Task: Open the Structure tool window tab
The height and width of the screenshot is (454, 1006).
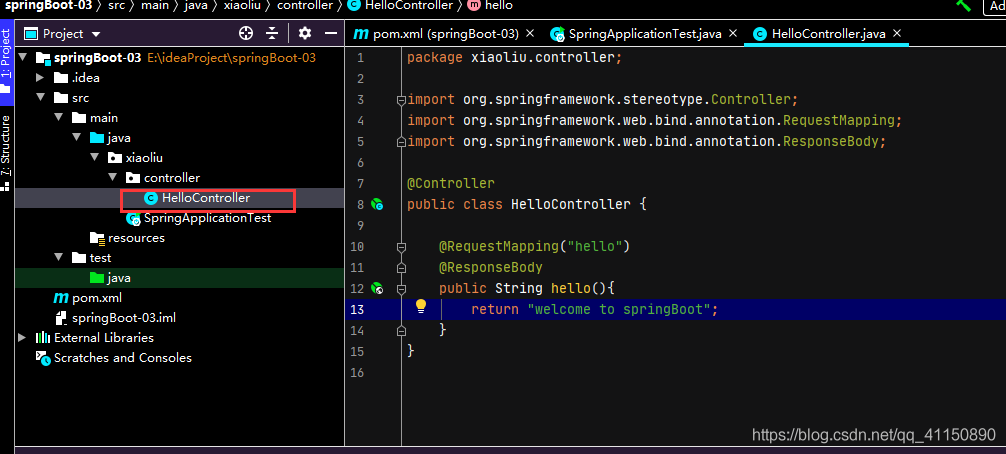Action: (6, 152)
